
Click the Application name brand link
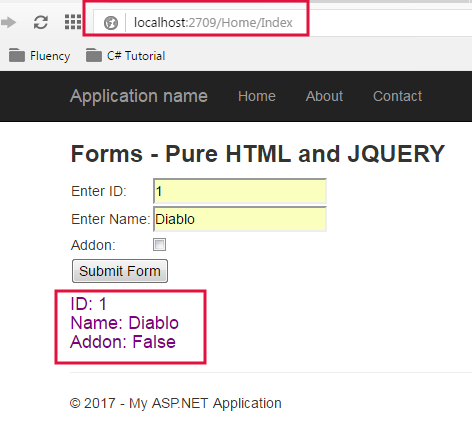(139, 96)
